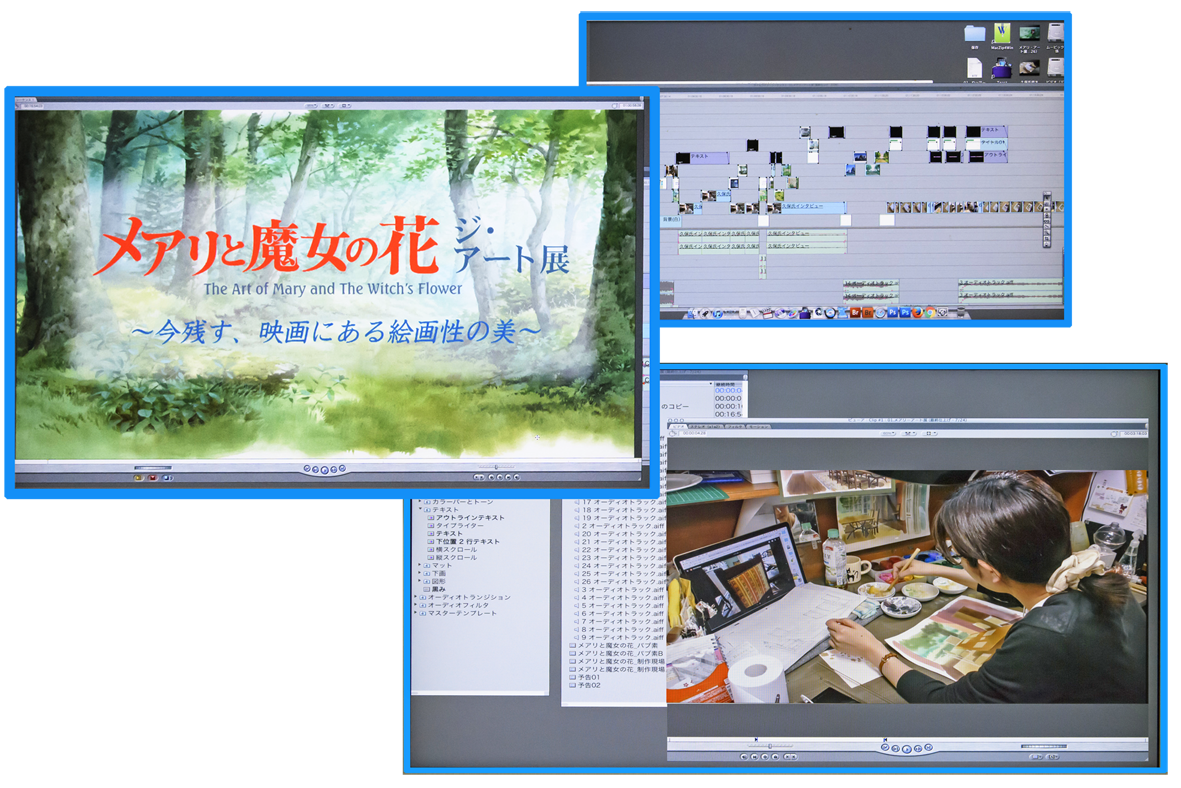Open top movie thumbnail file on desktop

click(x=1029, y=33)
